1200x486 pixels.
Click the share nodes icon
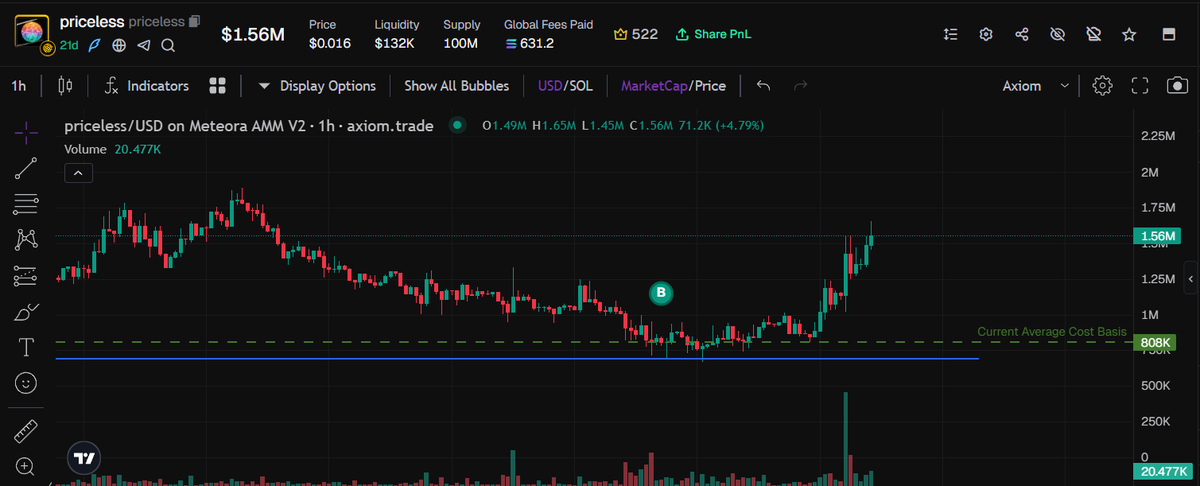click(1022, 34)
